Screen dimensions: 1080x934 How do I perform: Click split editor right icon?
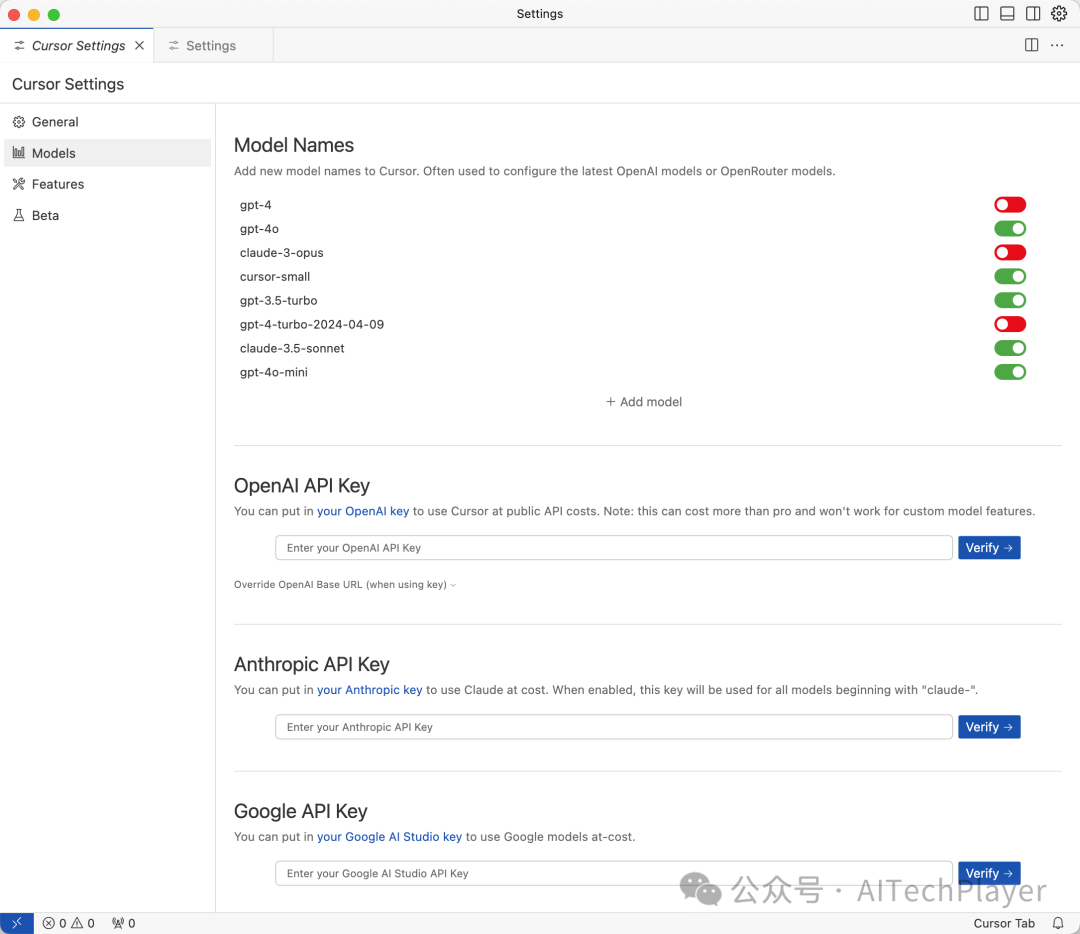tap(1031, 45)
